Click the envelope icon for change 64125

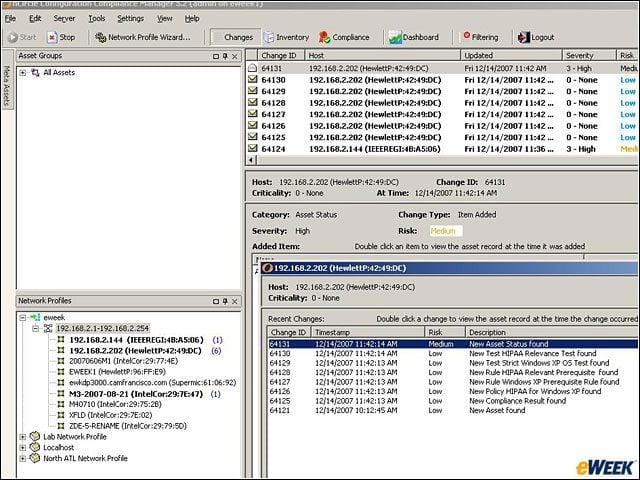[253, 136]
